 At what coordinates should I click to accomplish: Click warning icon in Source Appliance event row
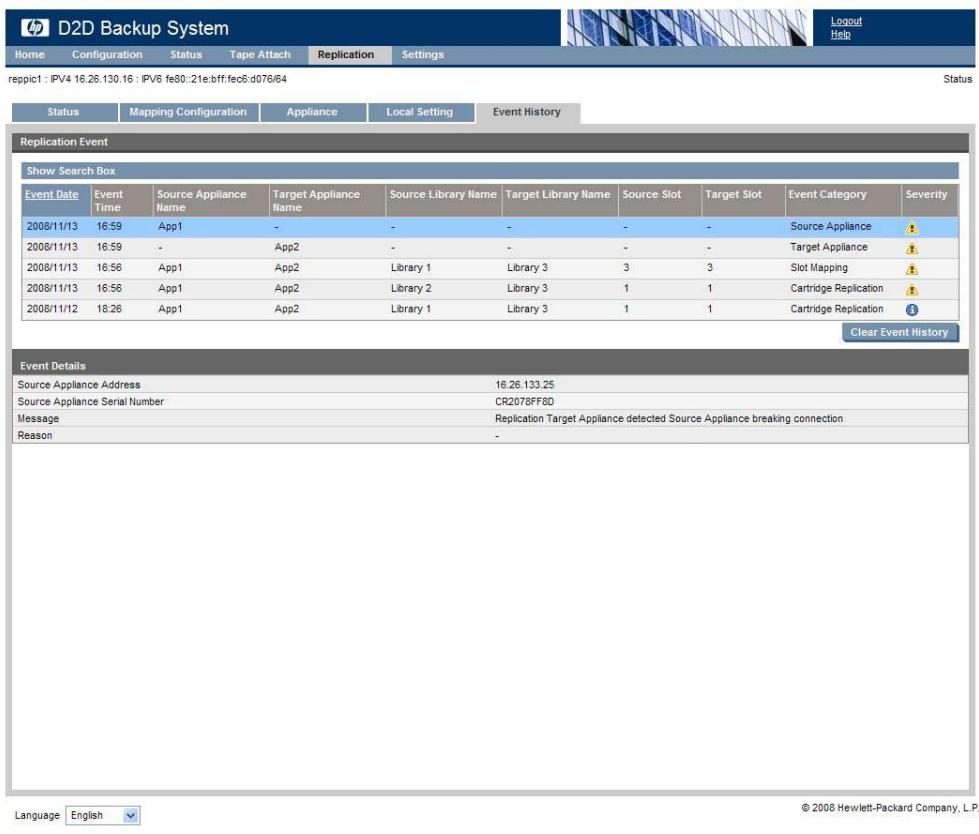[x=912, y=228]
